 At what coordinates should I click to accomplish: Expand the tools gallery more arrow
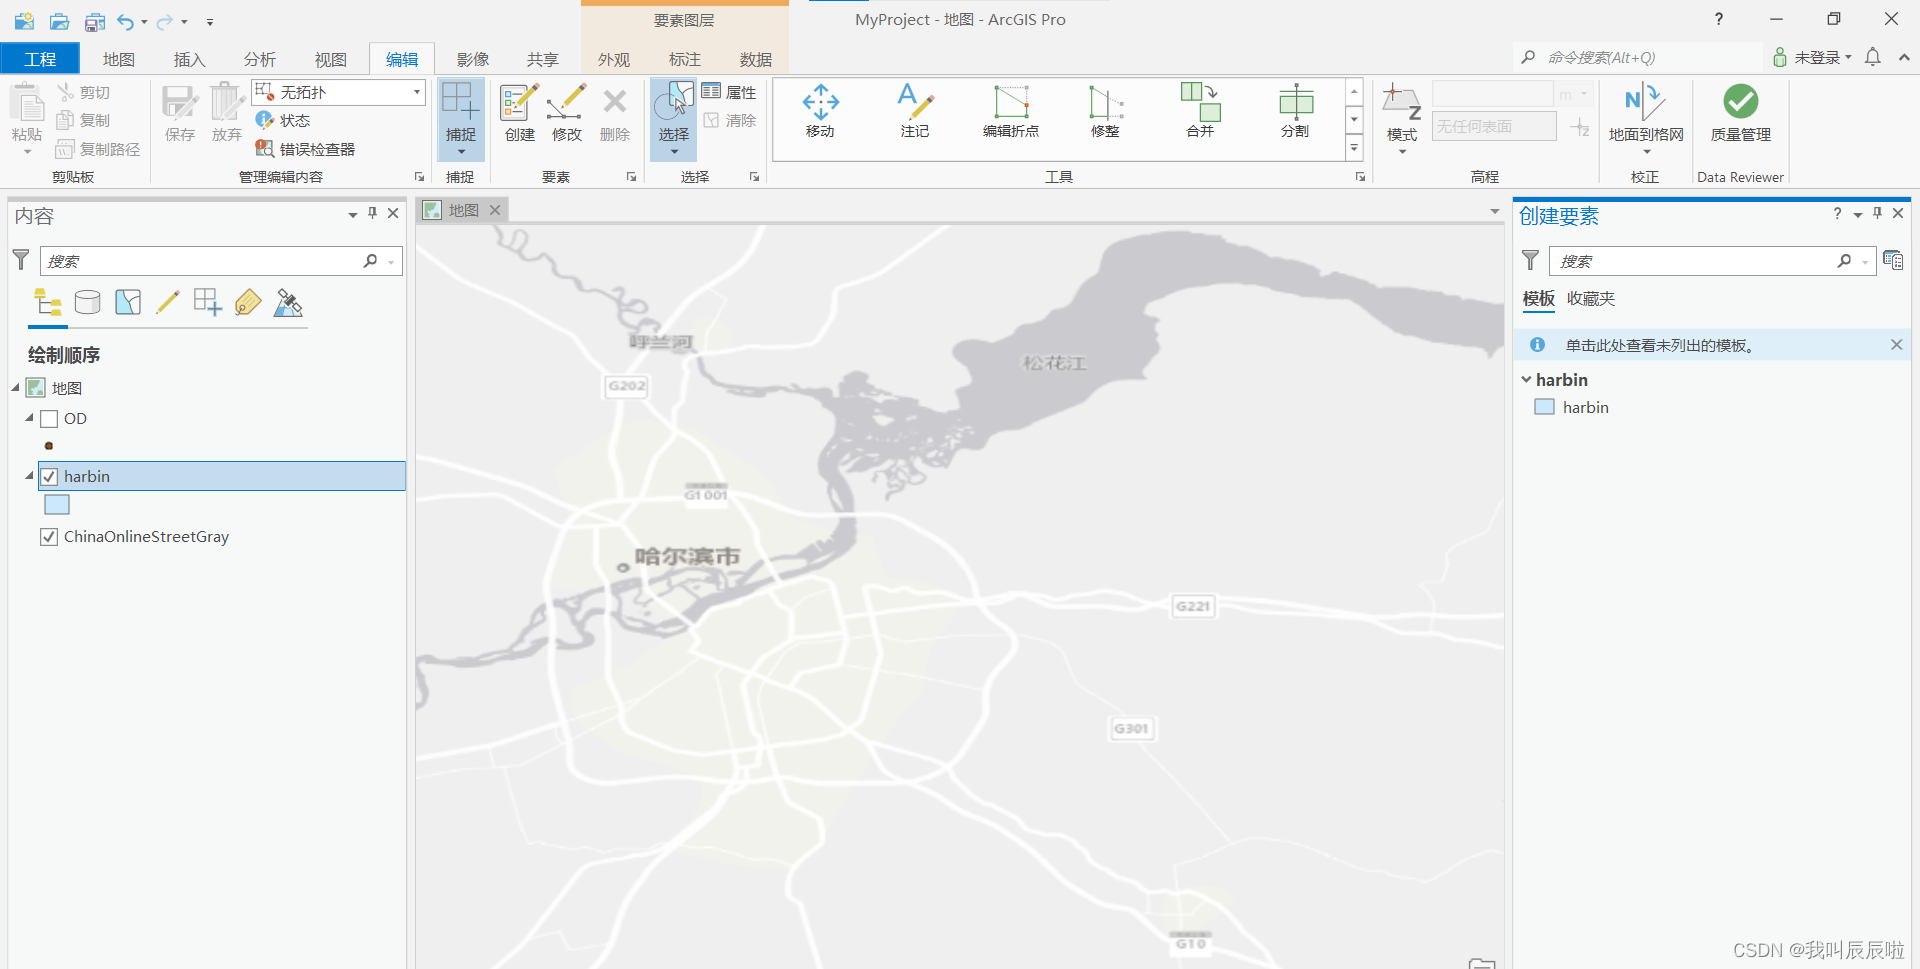[x=1354, y=148]
